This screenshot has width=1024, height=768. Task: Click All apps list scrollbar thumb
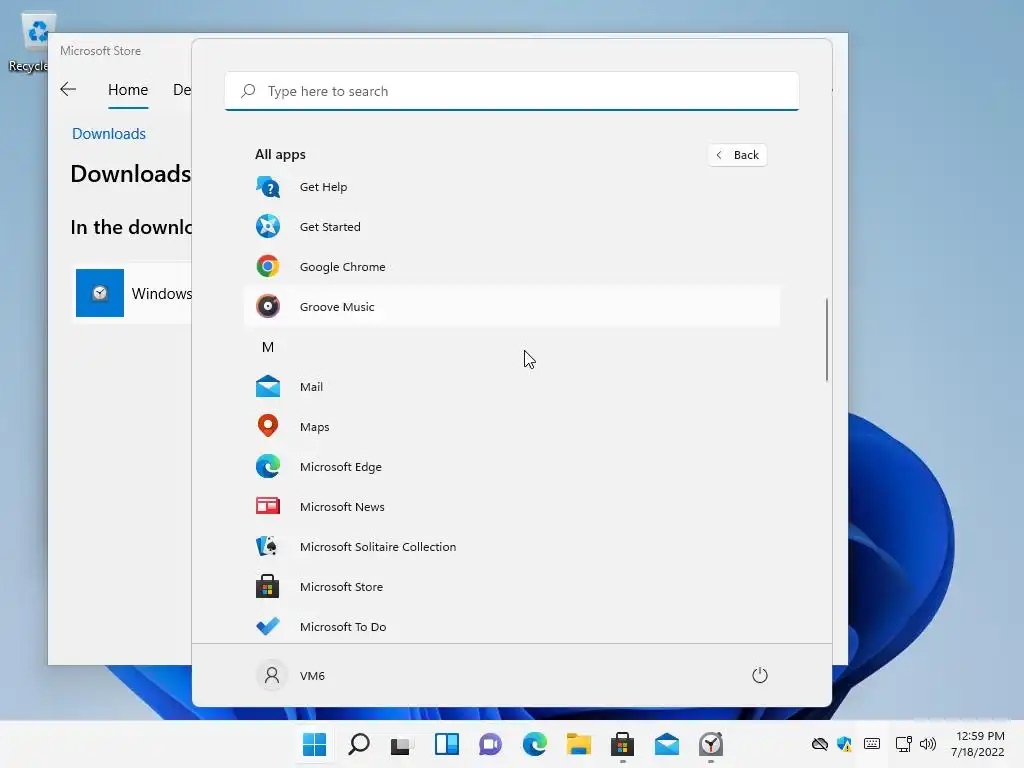[x=827, y=340]
